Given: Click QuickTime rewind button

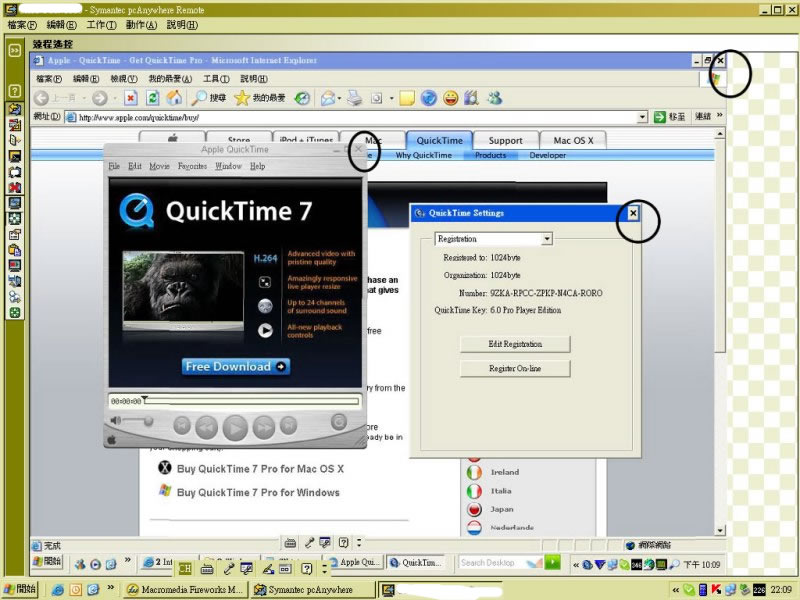Looking at the screenshot, I should tap(206, 427).
